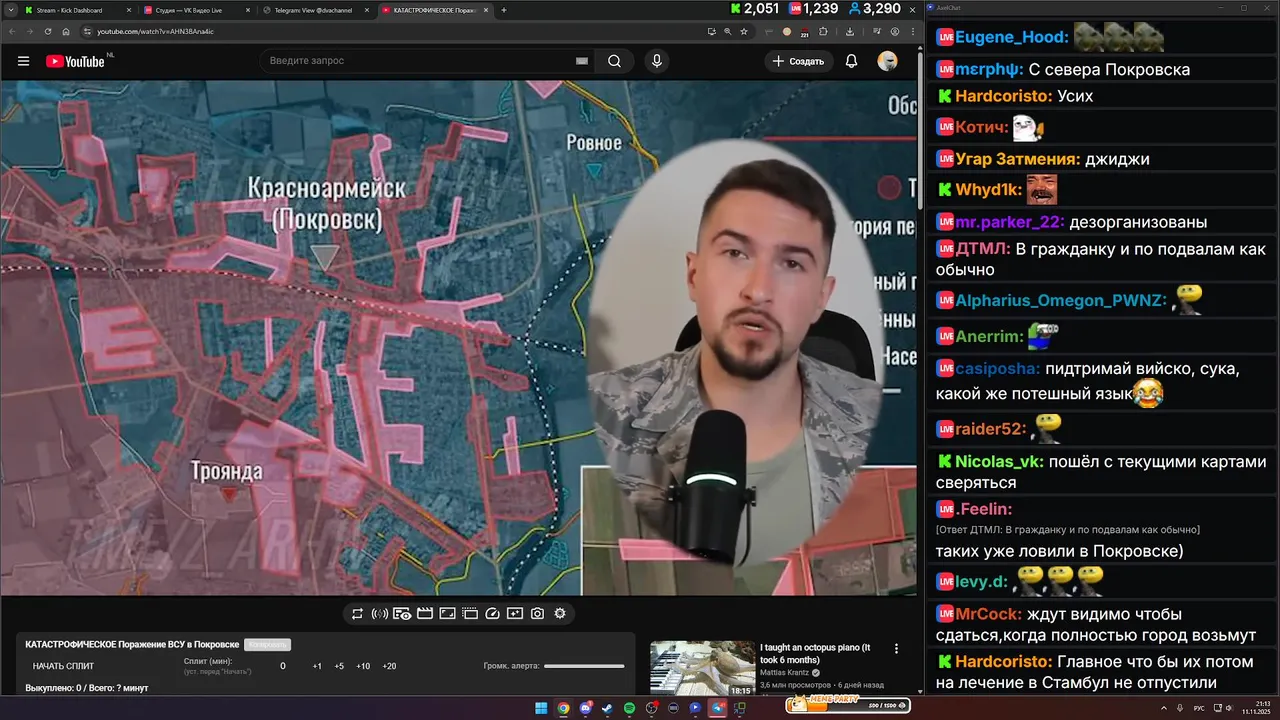Image resolution: width=1280 pixels, height=720 pixels.
Task: Open YouTube notifications bell
Action: click(851, 61)
